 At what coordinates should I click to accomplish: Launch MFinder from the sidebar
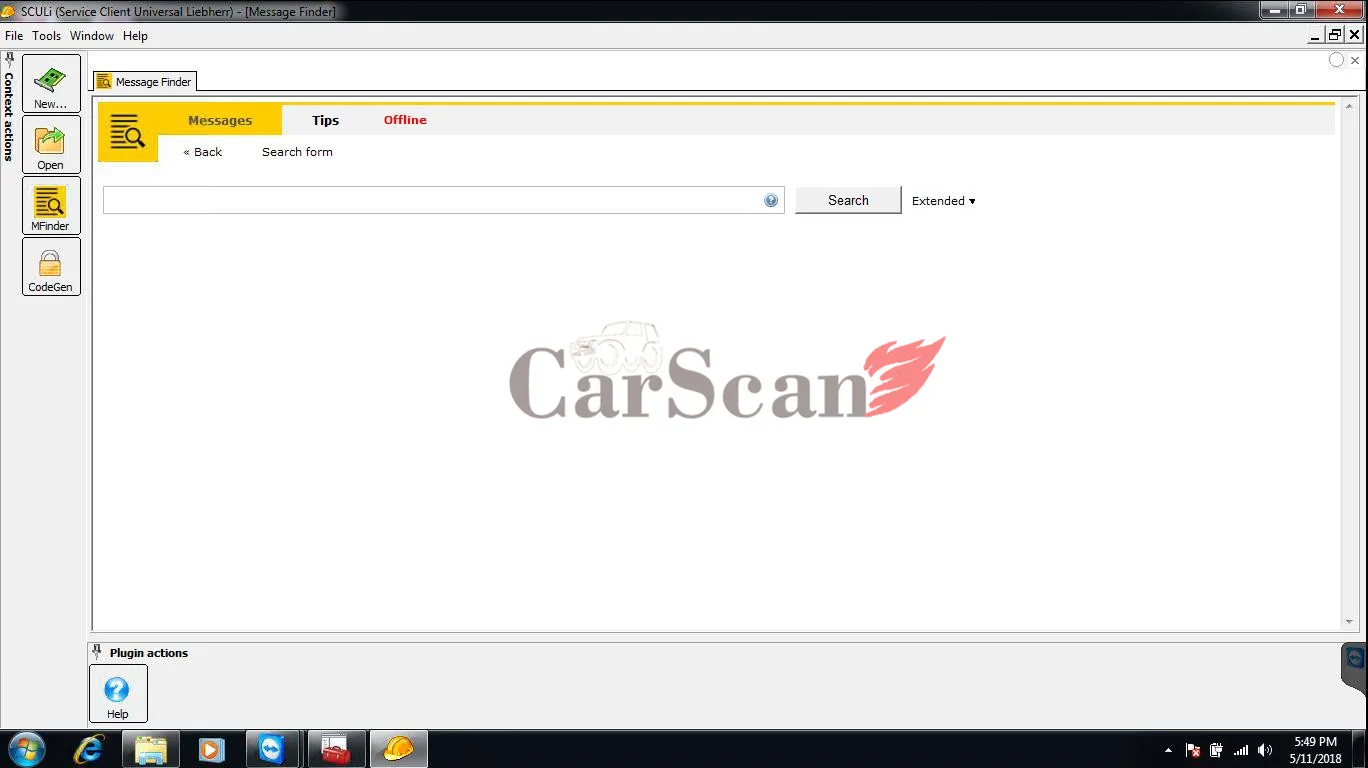tap(51, 206)
